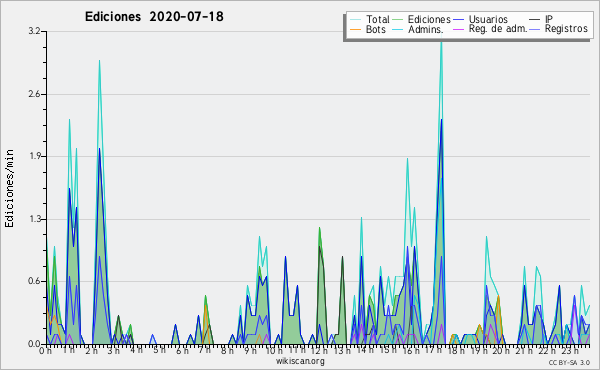
Task: Click the 'IP' legend entry
Action: 549,19
